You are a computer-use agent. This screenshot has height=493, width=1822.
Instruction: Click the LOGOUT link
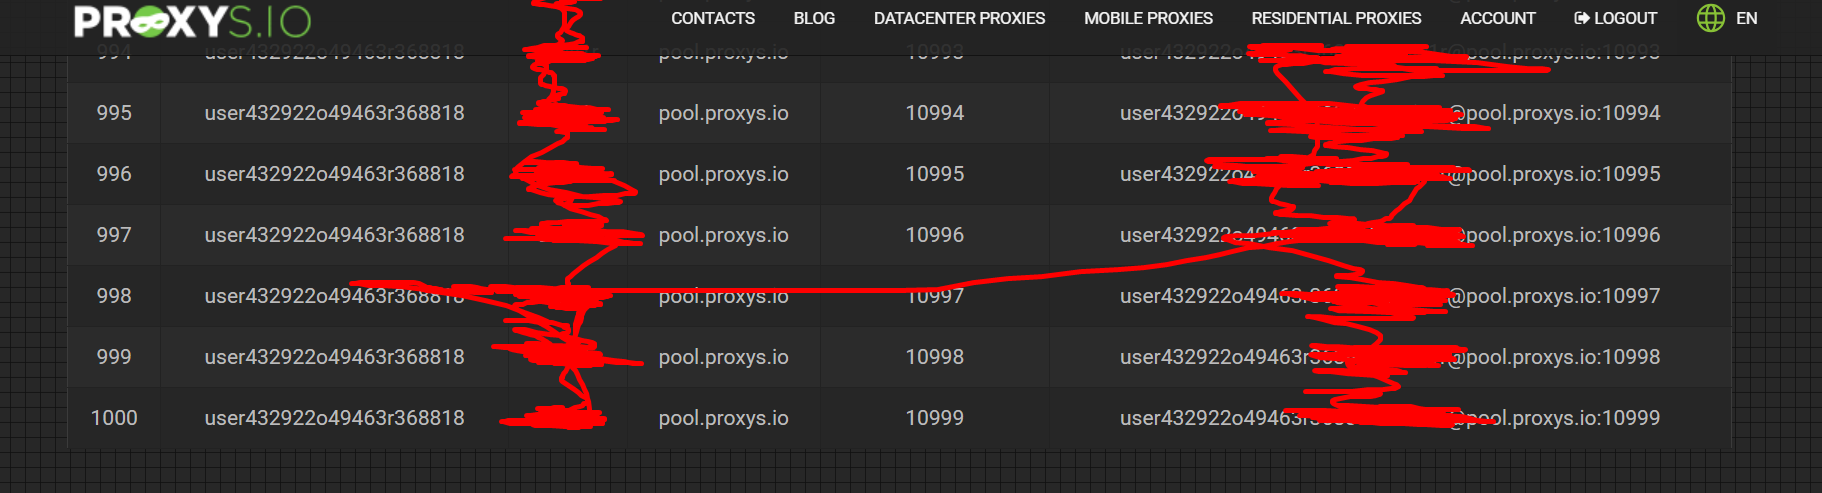pos(1615,18)
